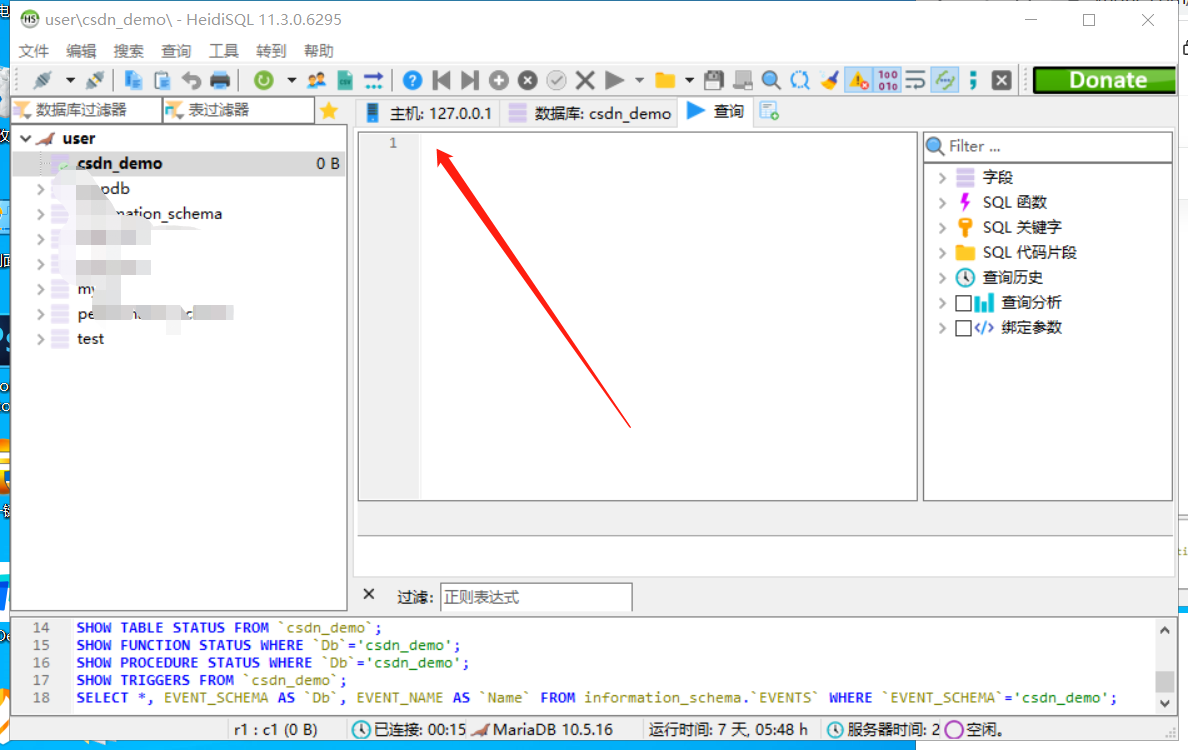Undo with the curved arrow icon
Screen dimensions: 1188x750
click(191, 80)
